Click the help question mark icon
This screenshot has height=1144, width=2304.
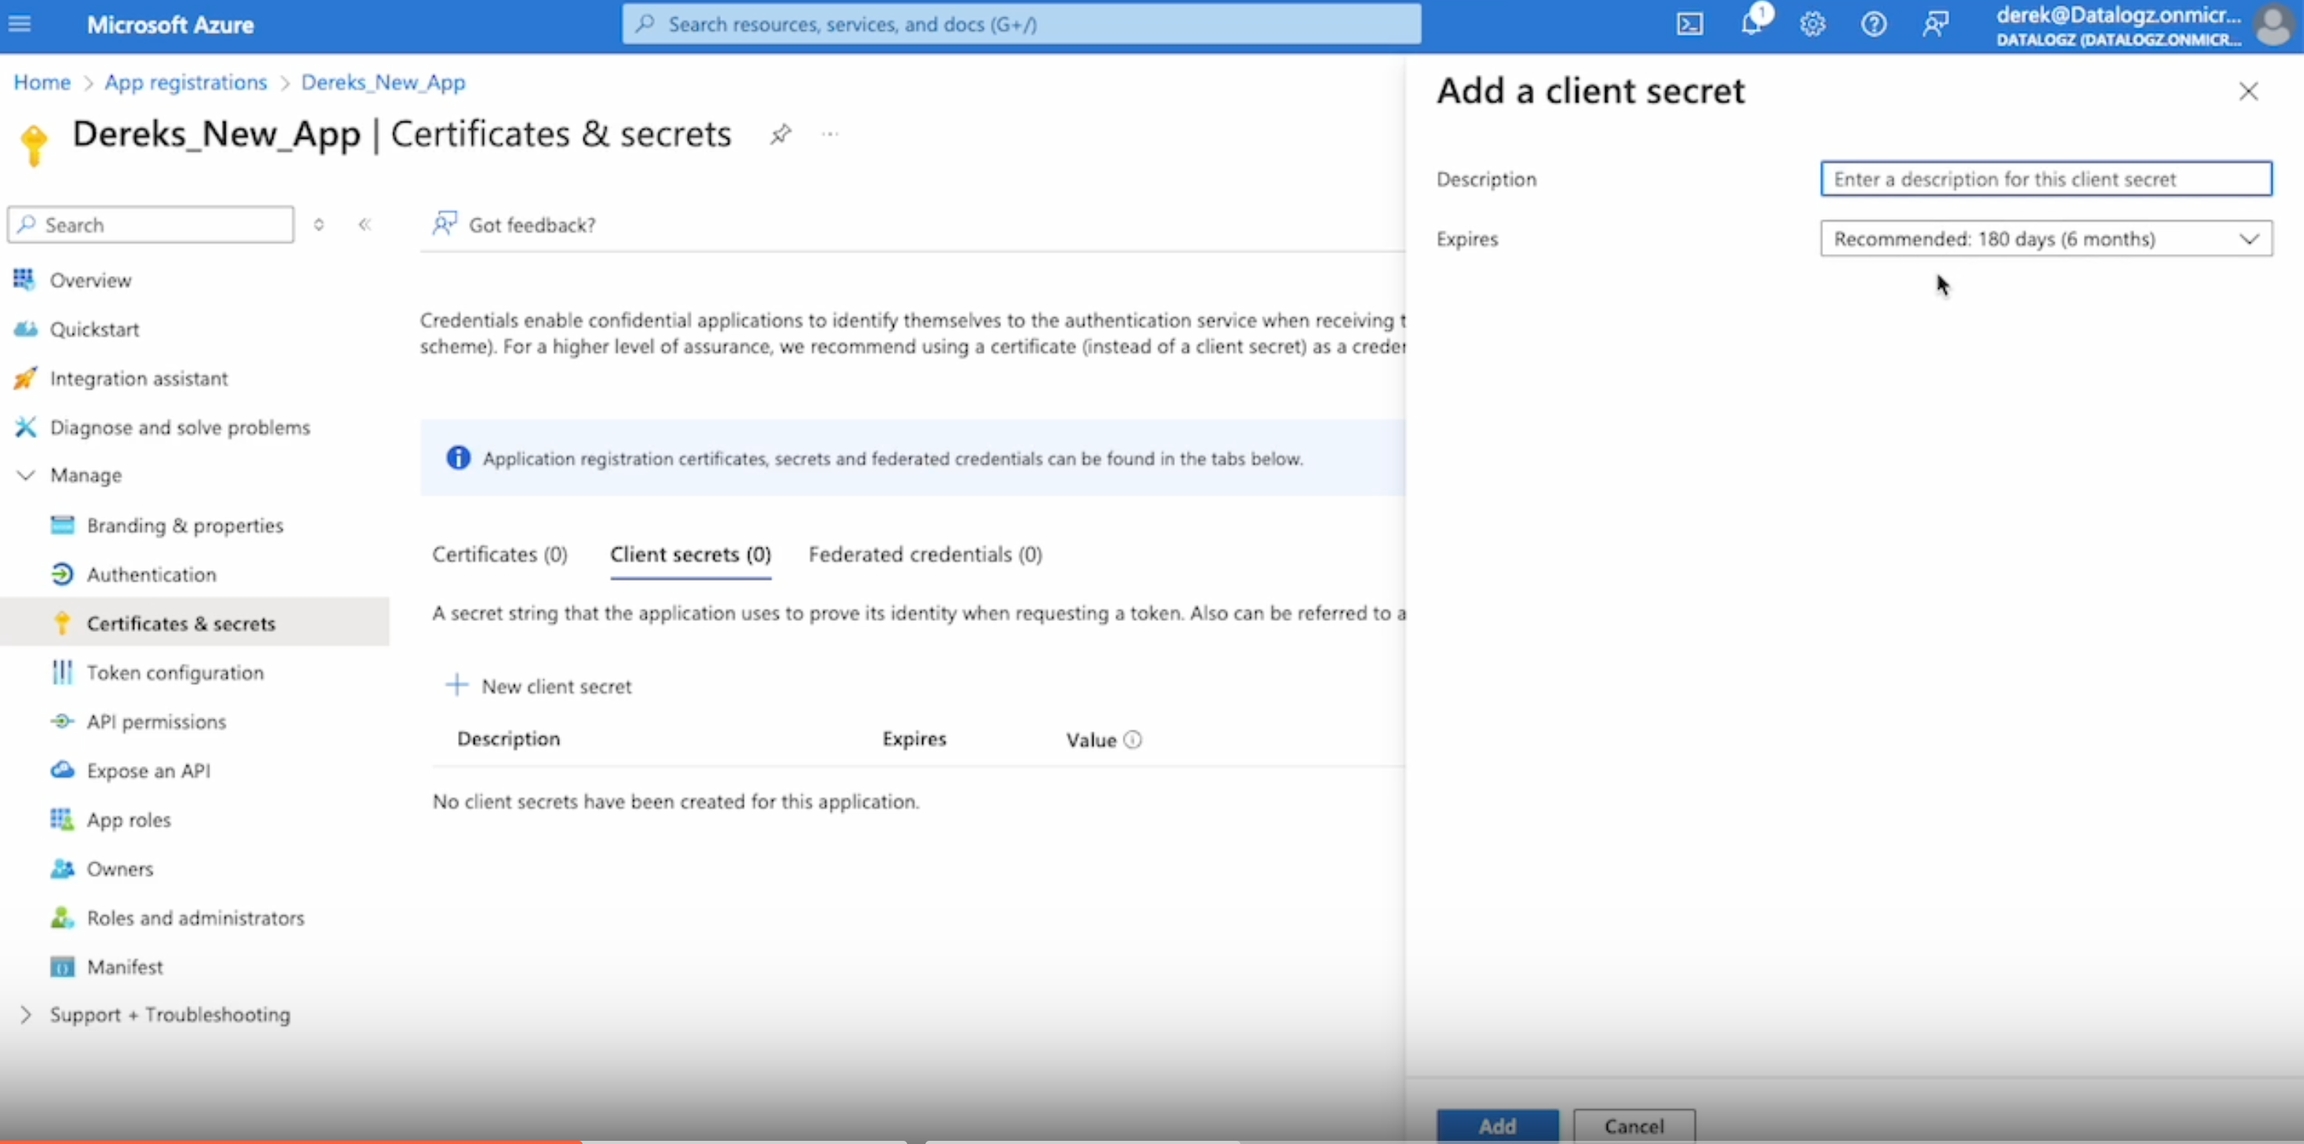1873,24
